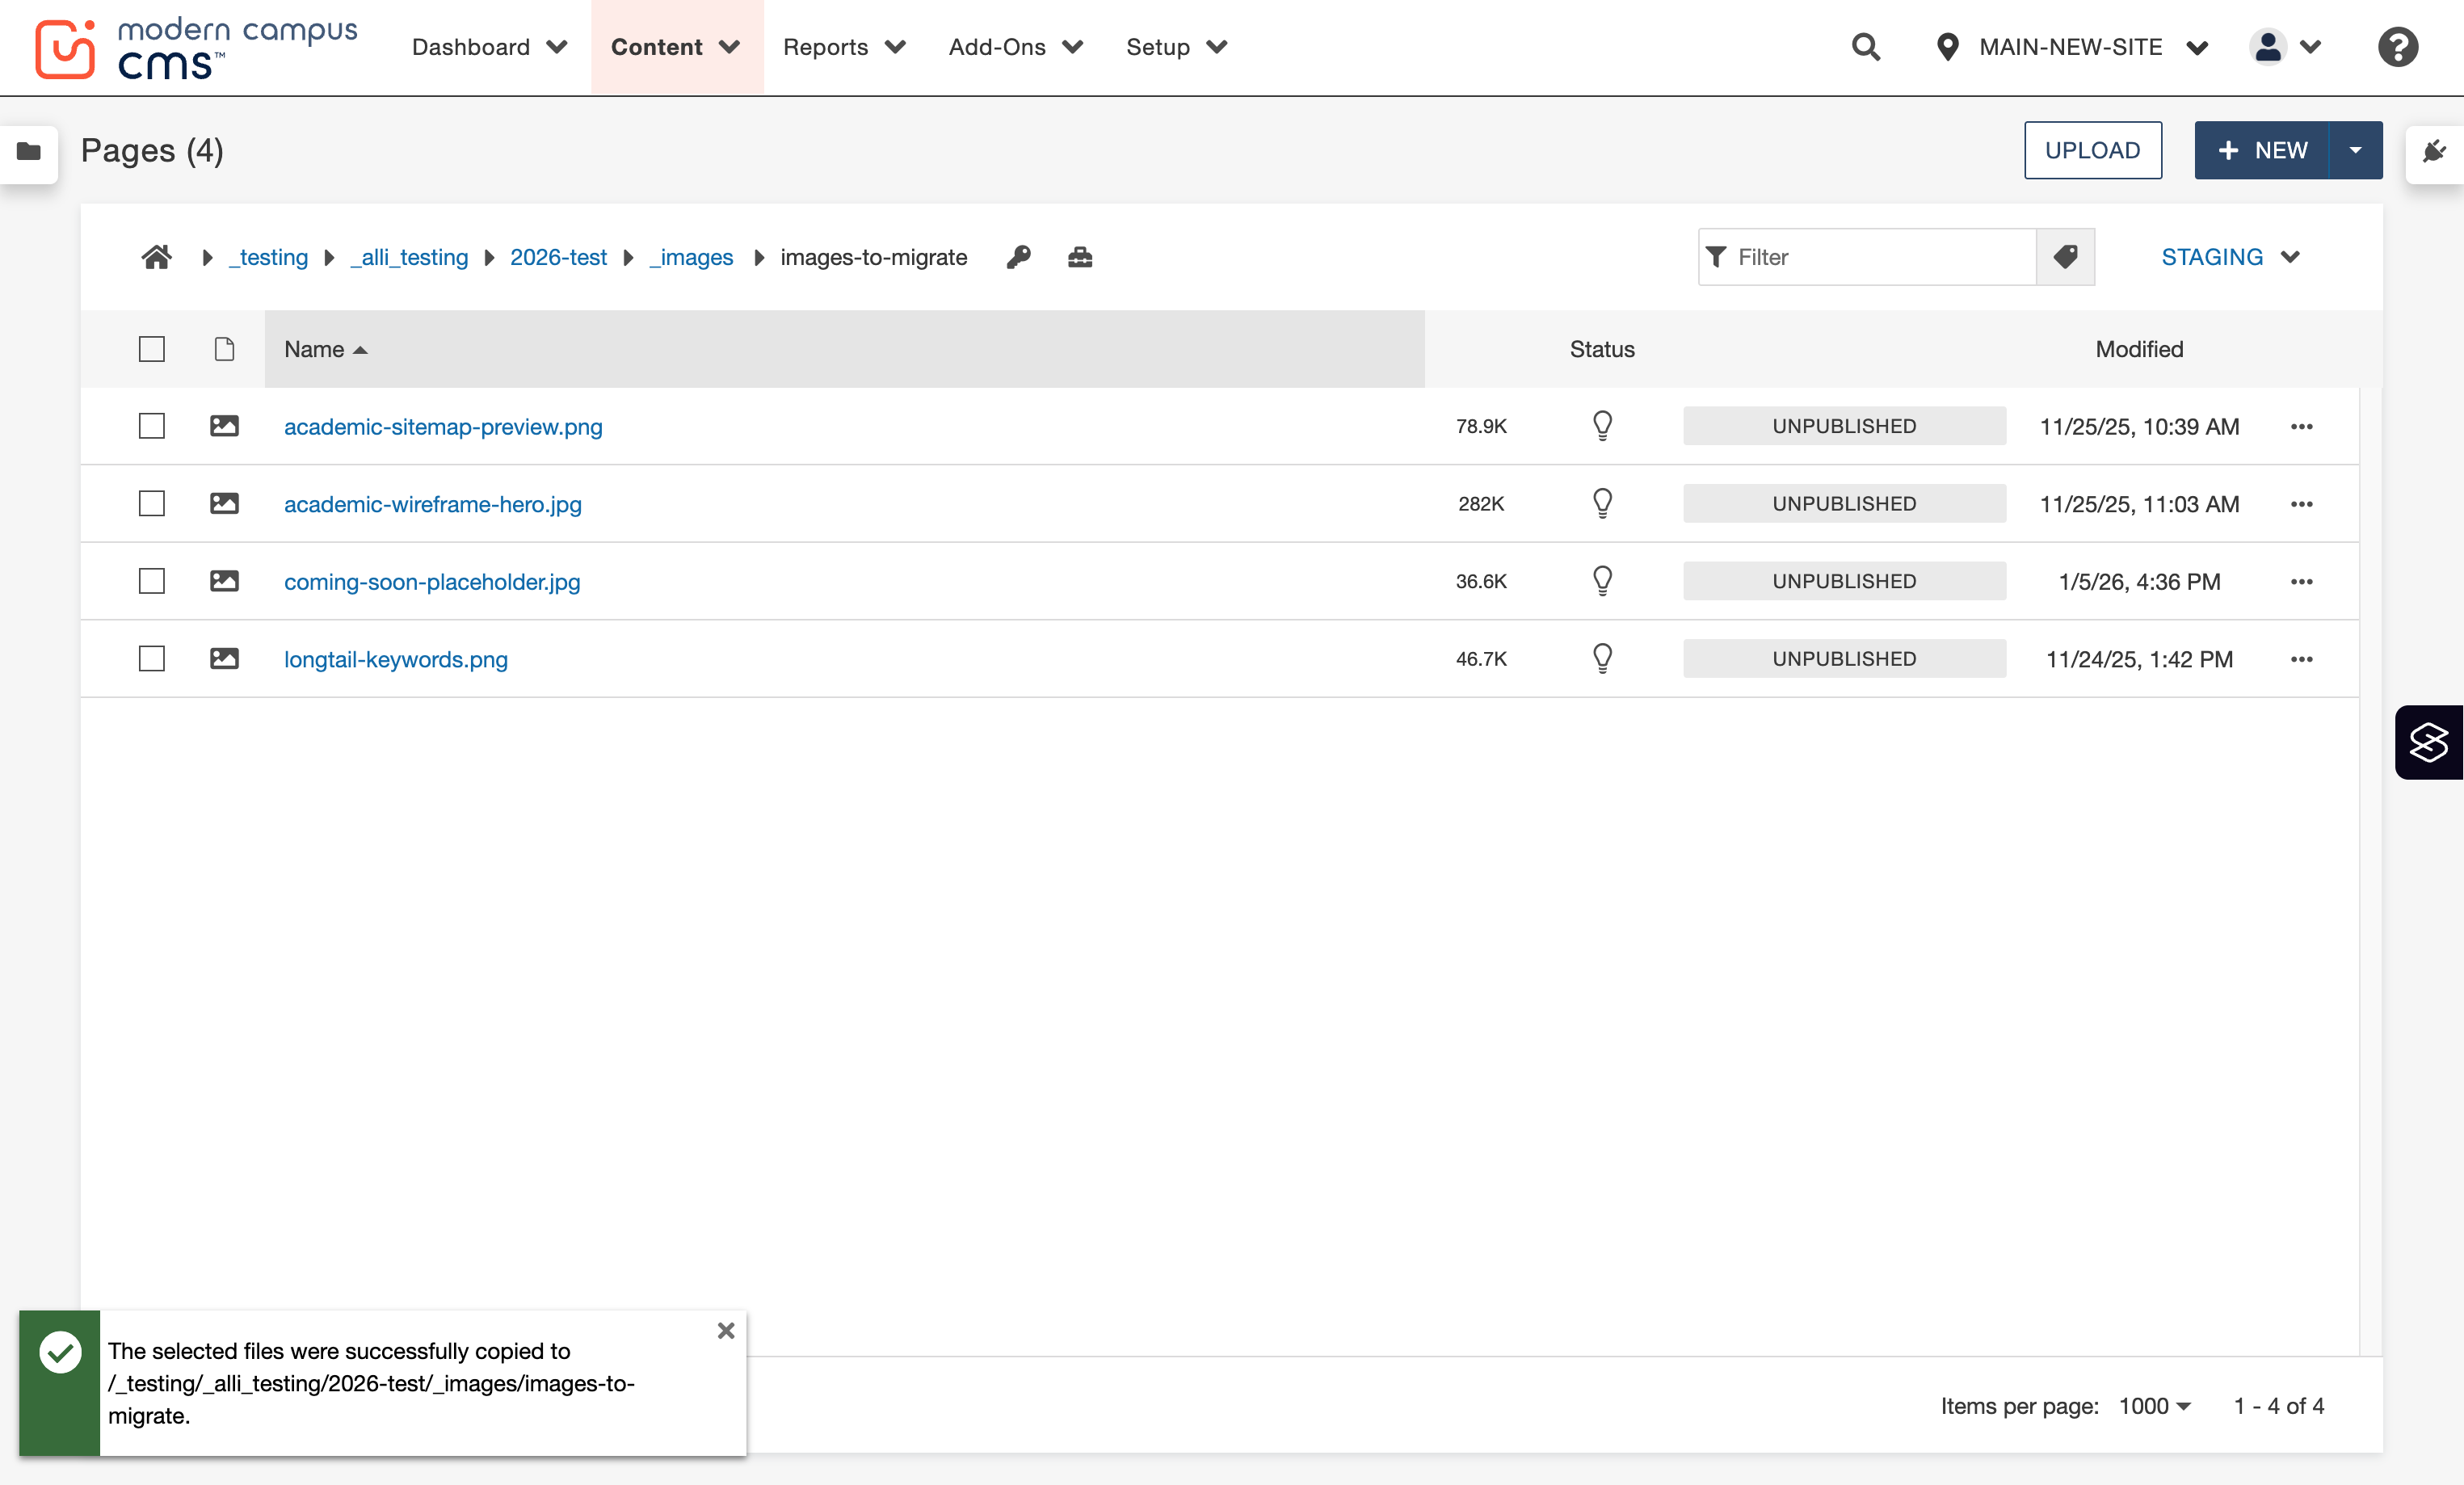Click the Modern Campus CMS logo

196,48
